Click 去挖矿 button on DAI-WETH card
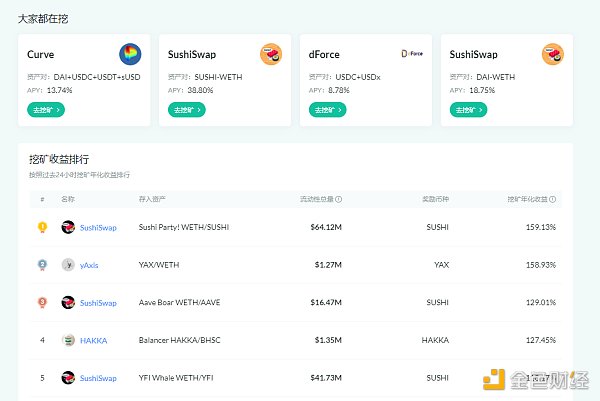Image resolution: width=600 pixels, height=401 pixels. click(x=468, y=110)
